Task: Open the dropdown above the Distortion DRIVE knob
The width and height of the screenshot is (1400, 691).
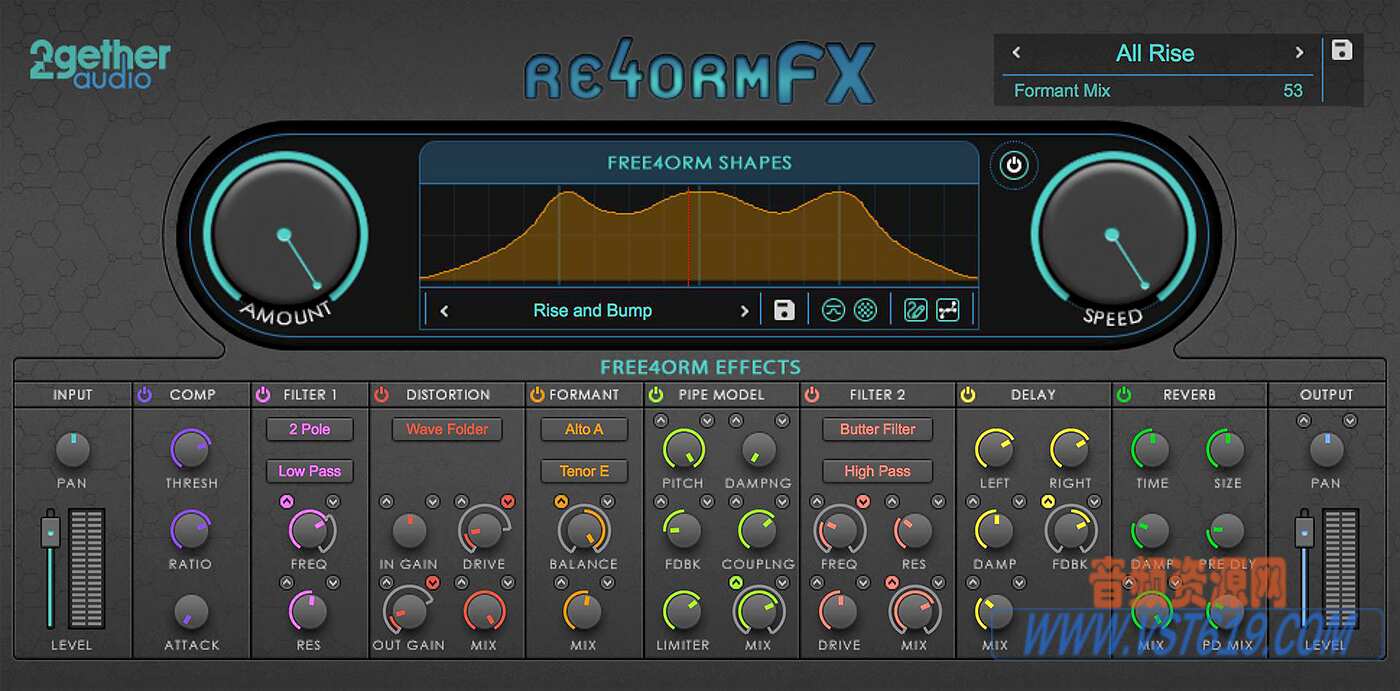Action: (508, 500)
